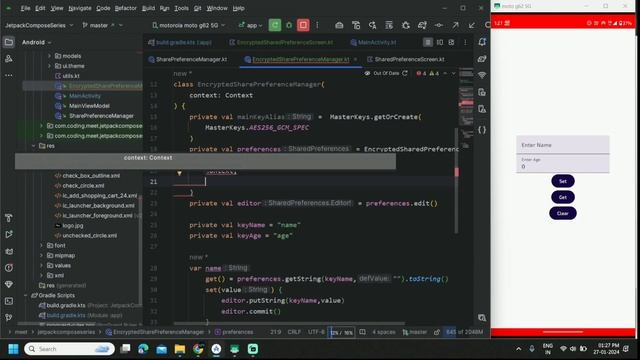This screenshot has height=360, width=640.
Task: Open the Tools menu
Action: [x=181, y=8]
